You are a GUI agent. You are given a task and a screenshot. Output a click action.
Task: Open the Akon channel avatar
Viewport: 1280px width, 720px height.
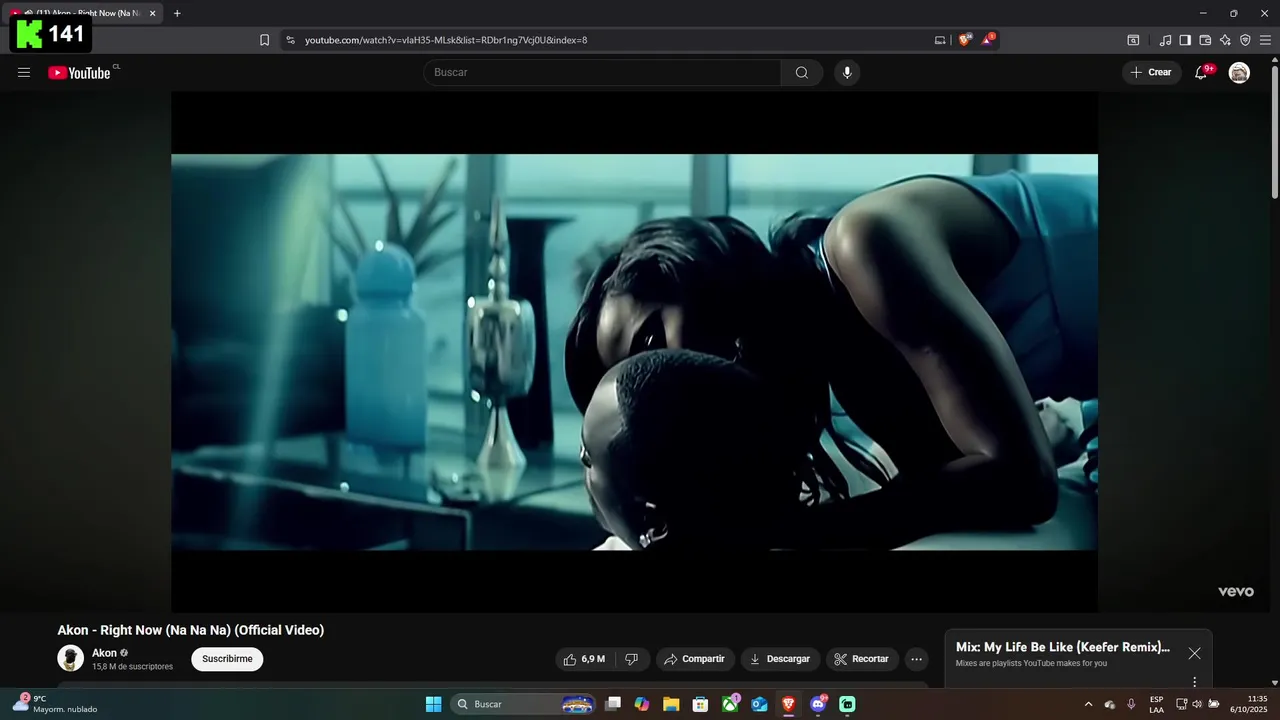(70, 658)
